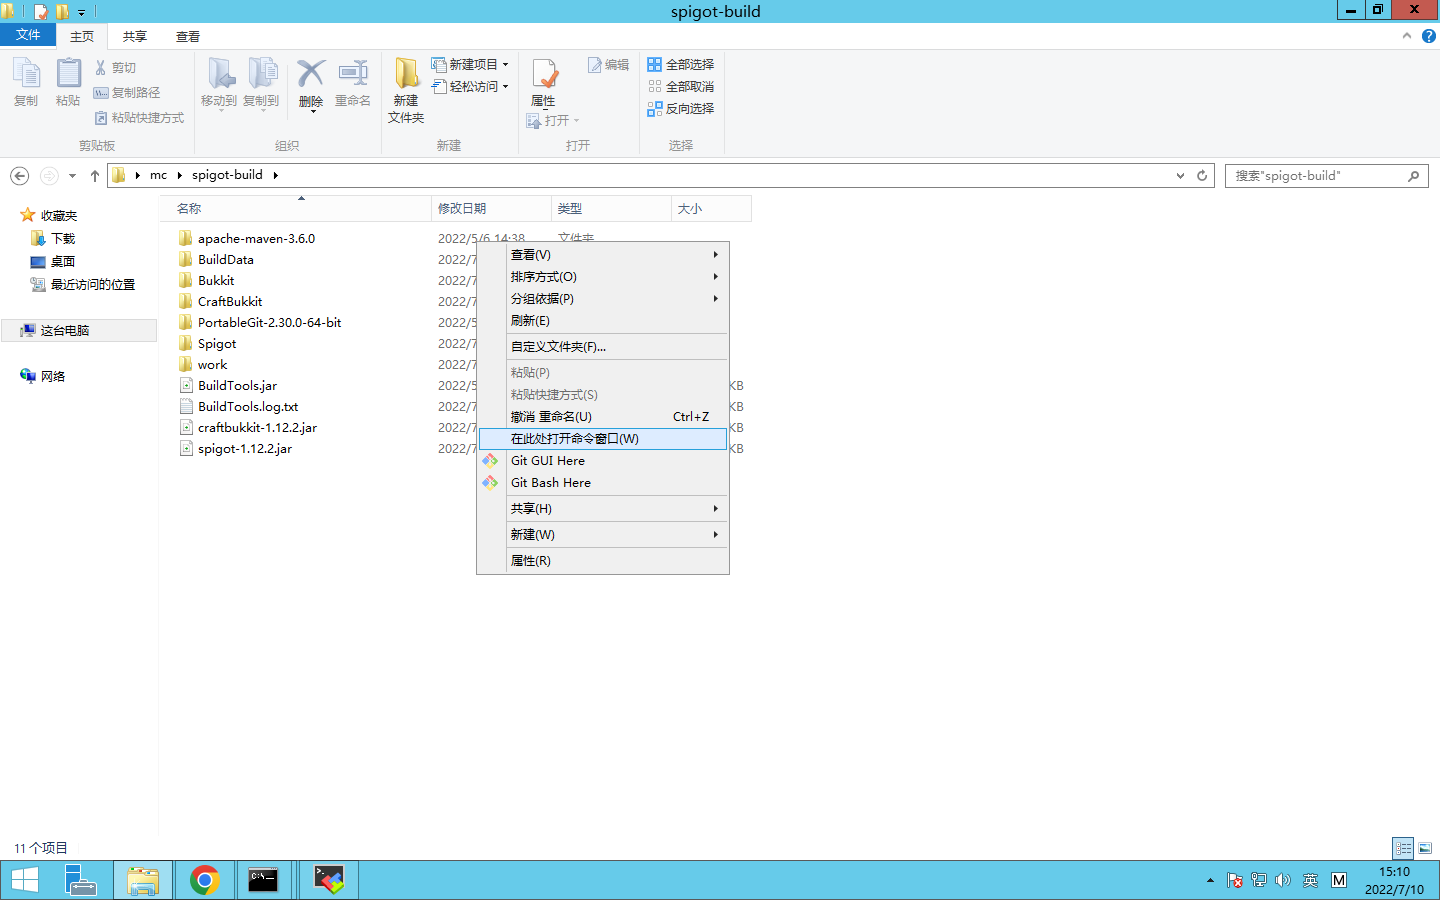Open 分组依据(P) submenu in context menu
The image size is (1440, 900).
pyautogui.click(x=603, y=299)
